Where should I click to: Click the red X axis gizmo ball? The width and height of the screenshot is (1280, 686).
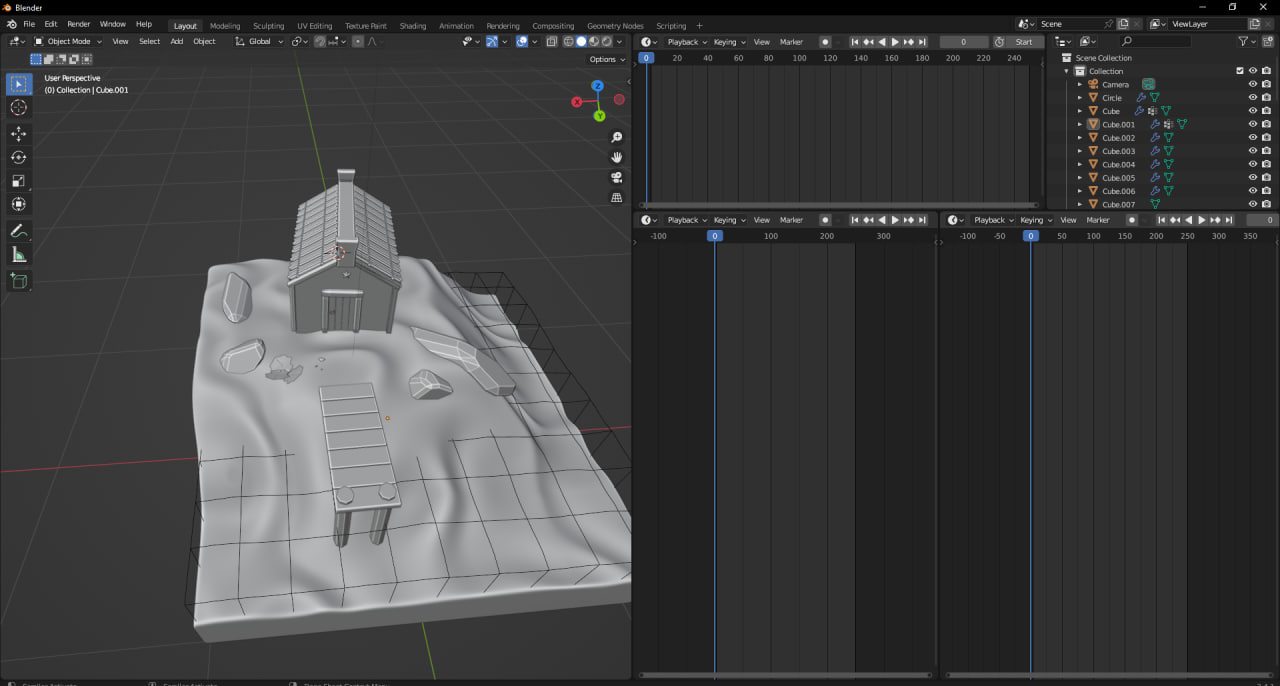click(577, 101)
